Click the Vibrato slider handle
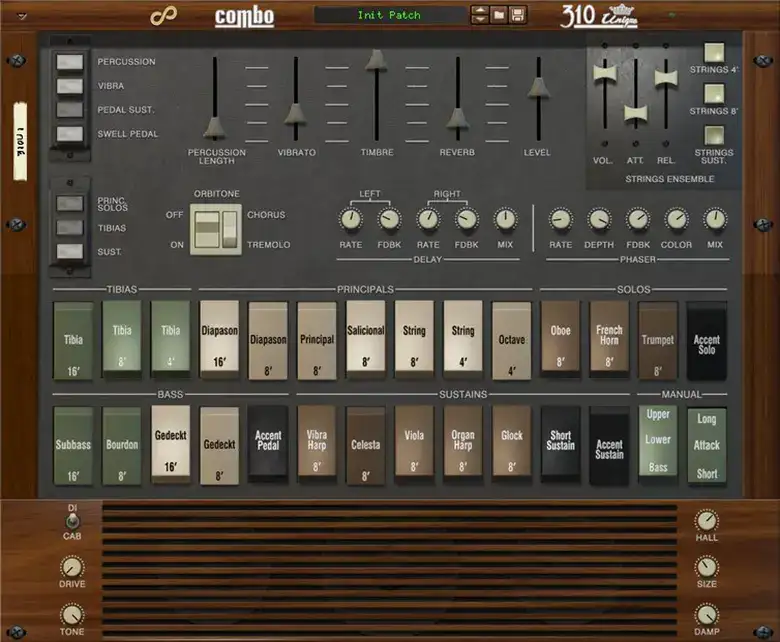 click(x=295, y=114)
